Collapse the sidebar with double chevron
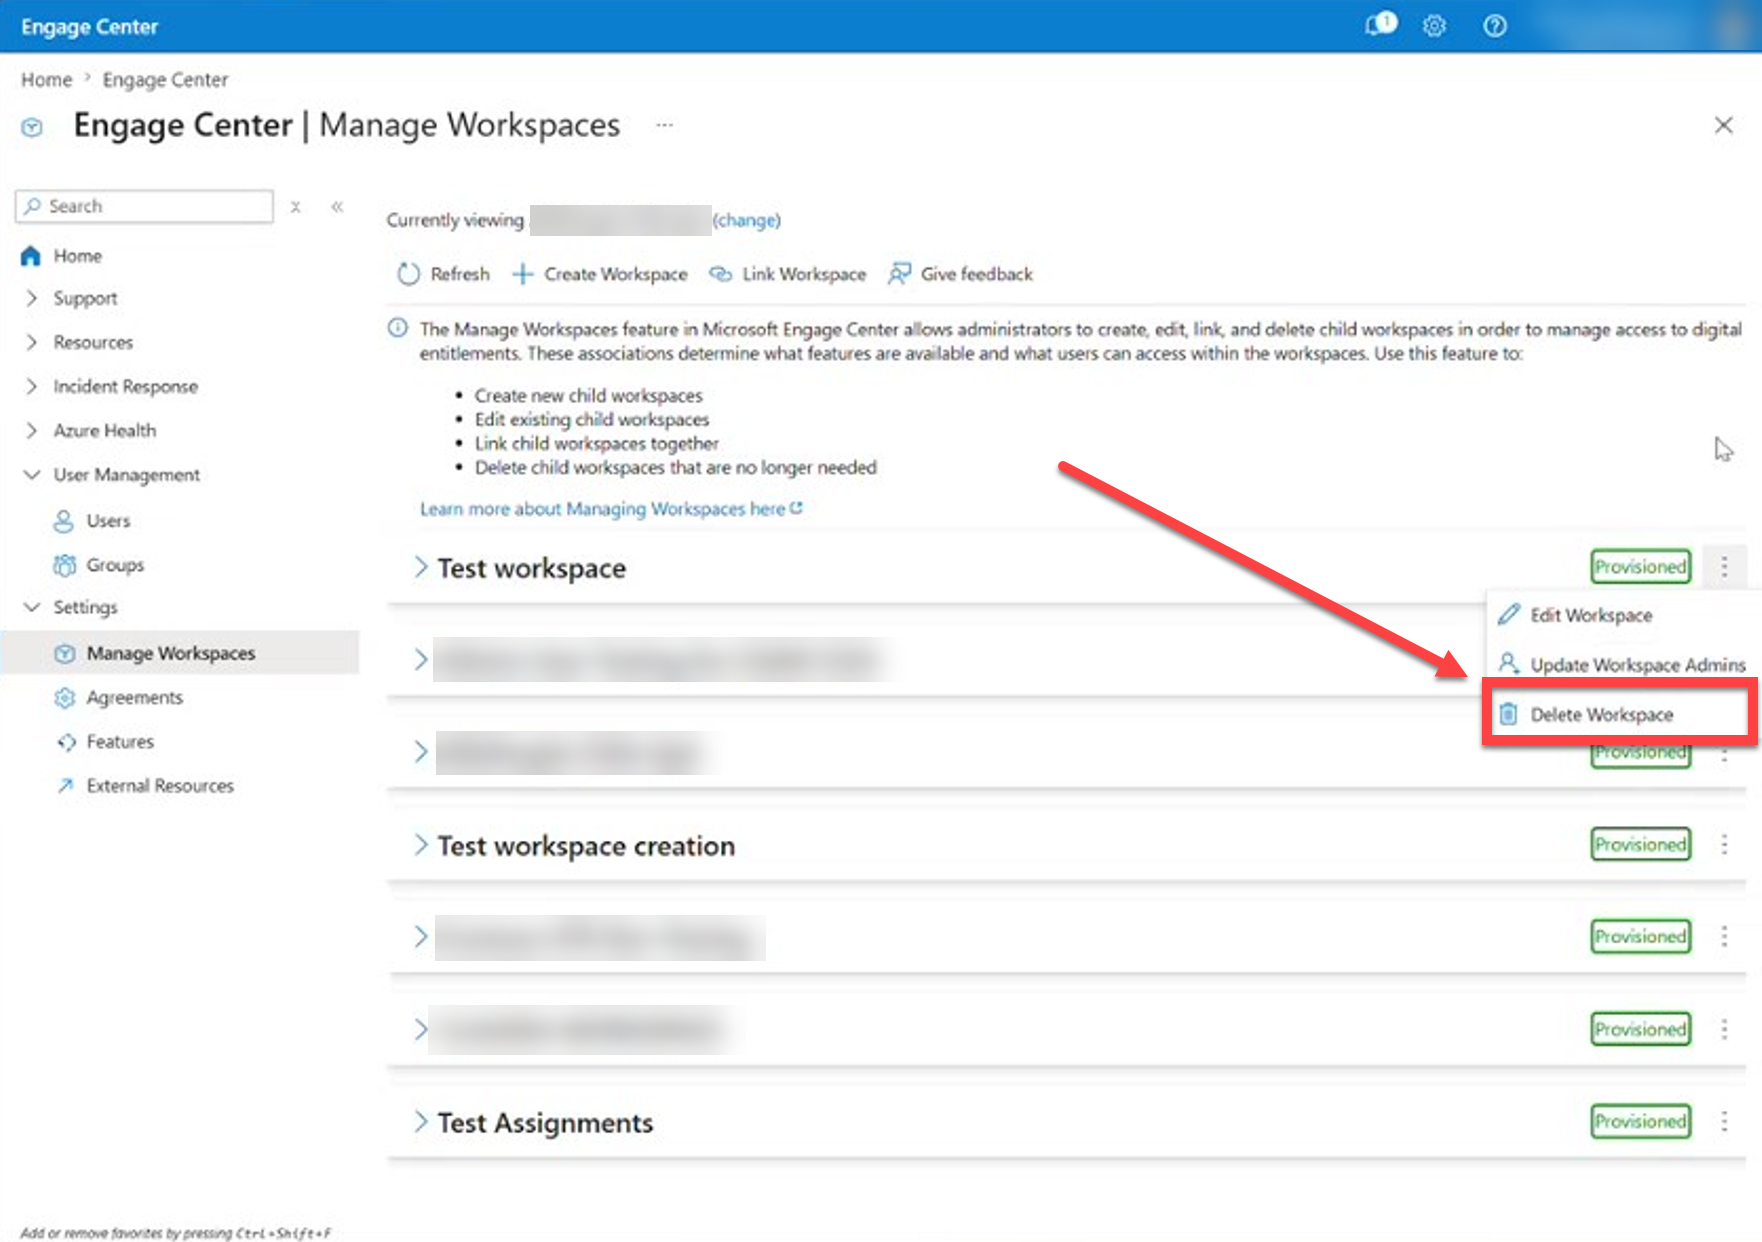This screenshot has width=1762, height=1242. [337, 207]
